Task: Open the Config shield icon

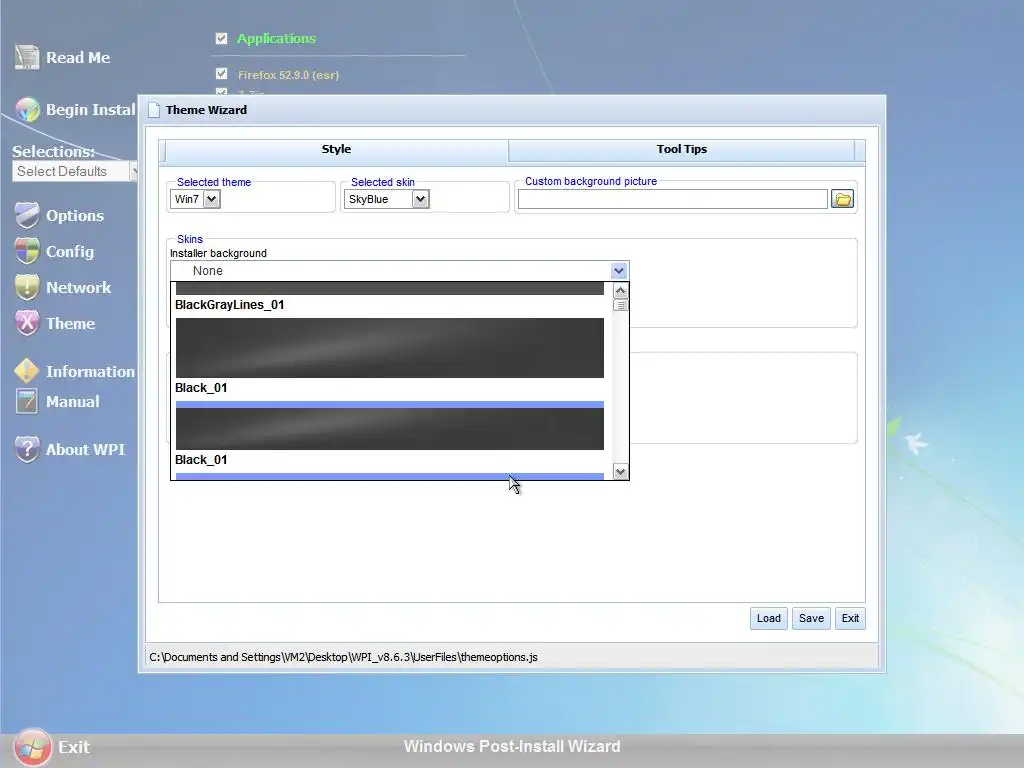Action: pos(27,251)
